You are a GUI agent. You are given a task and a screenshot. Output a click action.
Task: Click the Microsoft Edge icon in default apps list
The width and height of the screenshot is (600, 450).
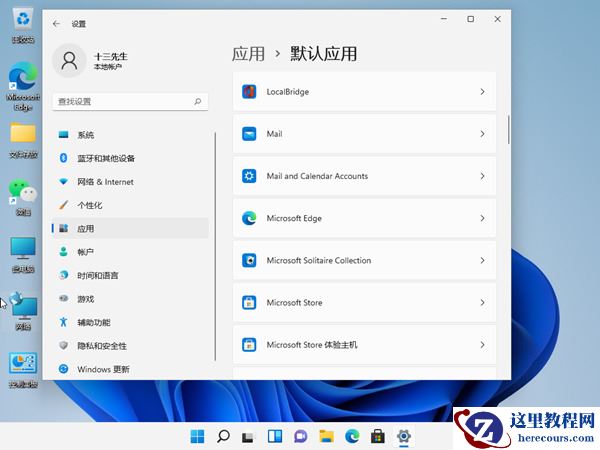click(249, 218)
